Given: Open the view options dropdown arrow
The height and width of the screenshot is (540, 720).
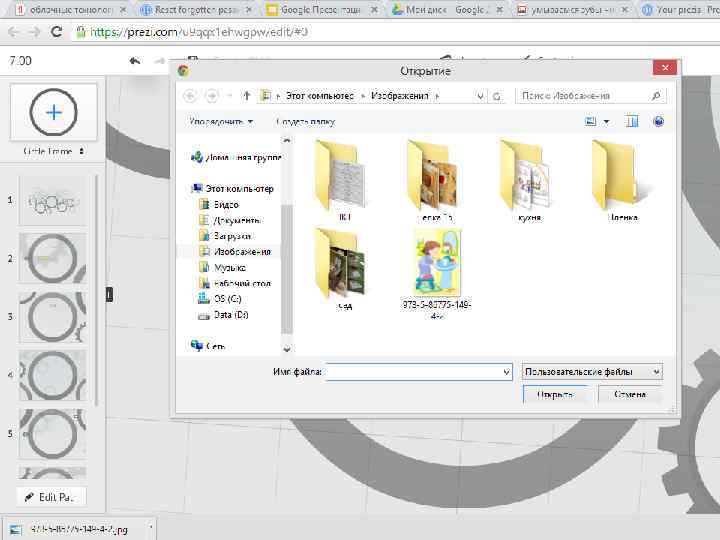Looking at the screenshot, I should coord(606,122).
